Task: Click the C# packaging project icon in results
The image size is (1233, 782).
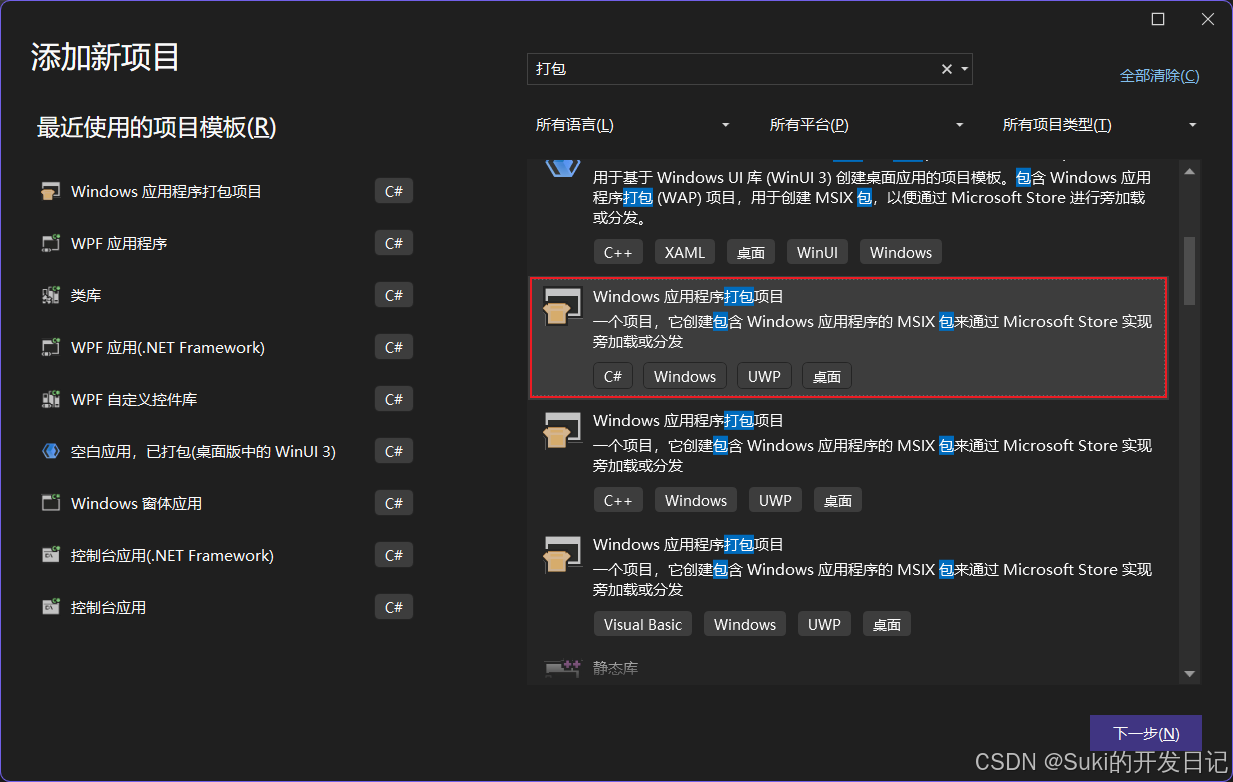Action: click(x=562, y=306)
